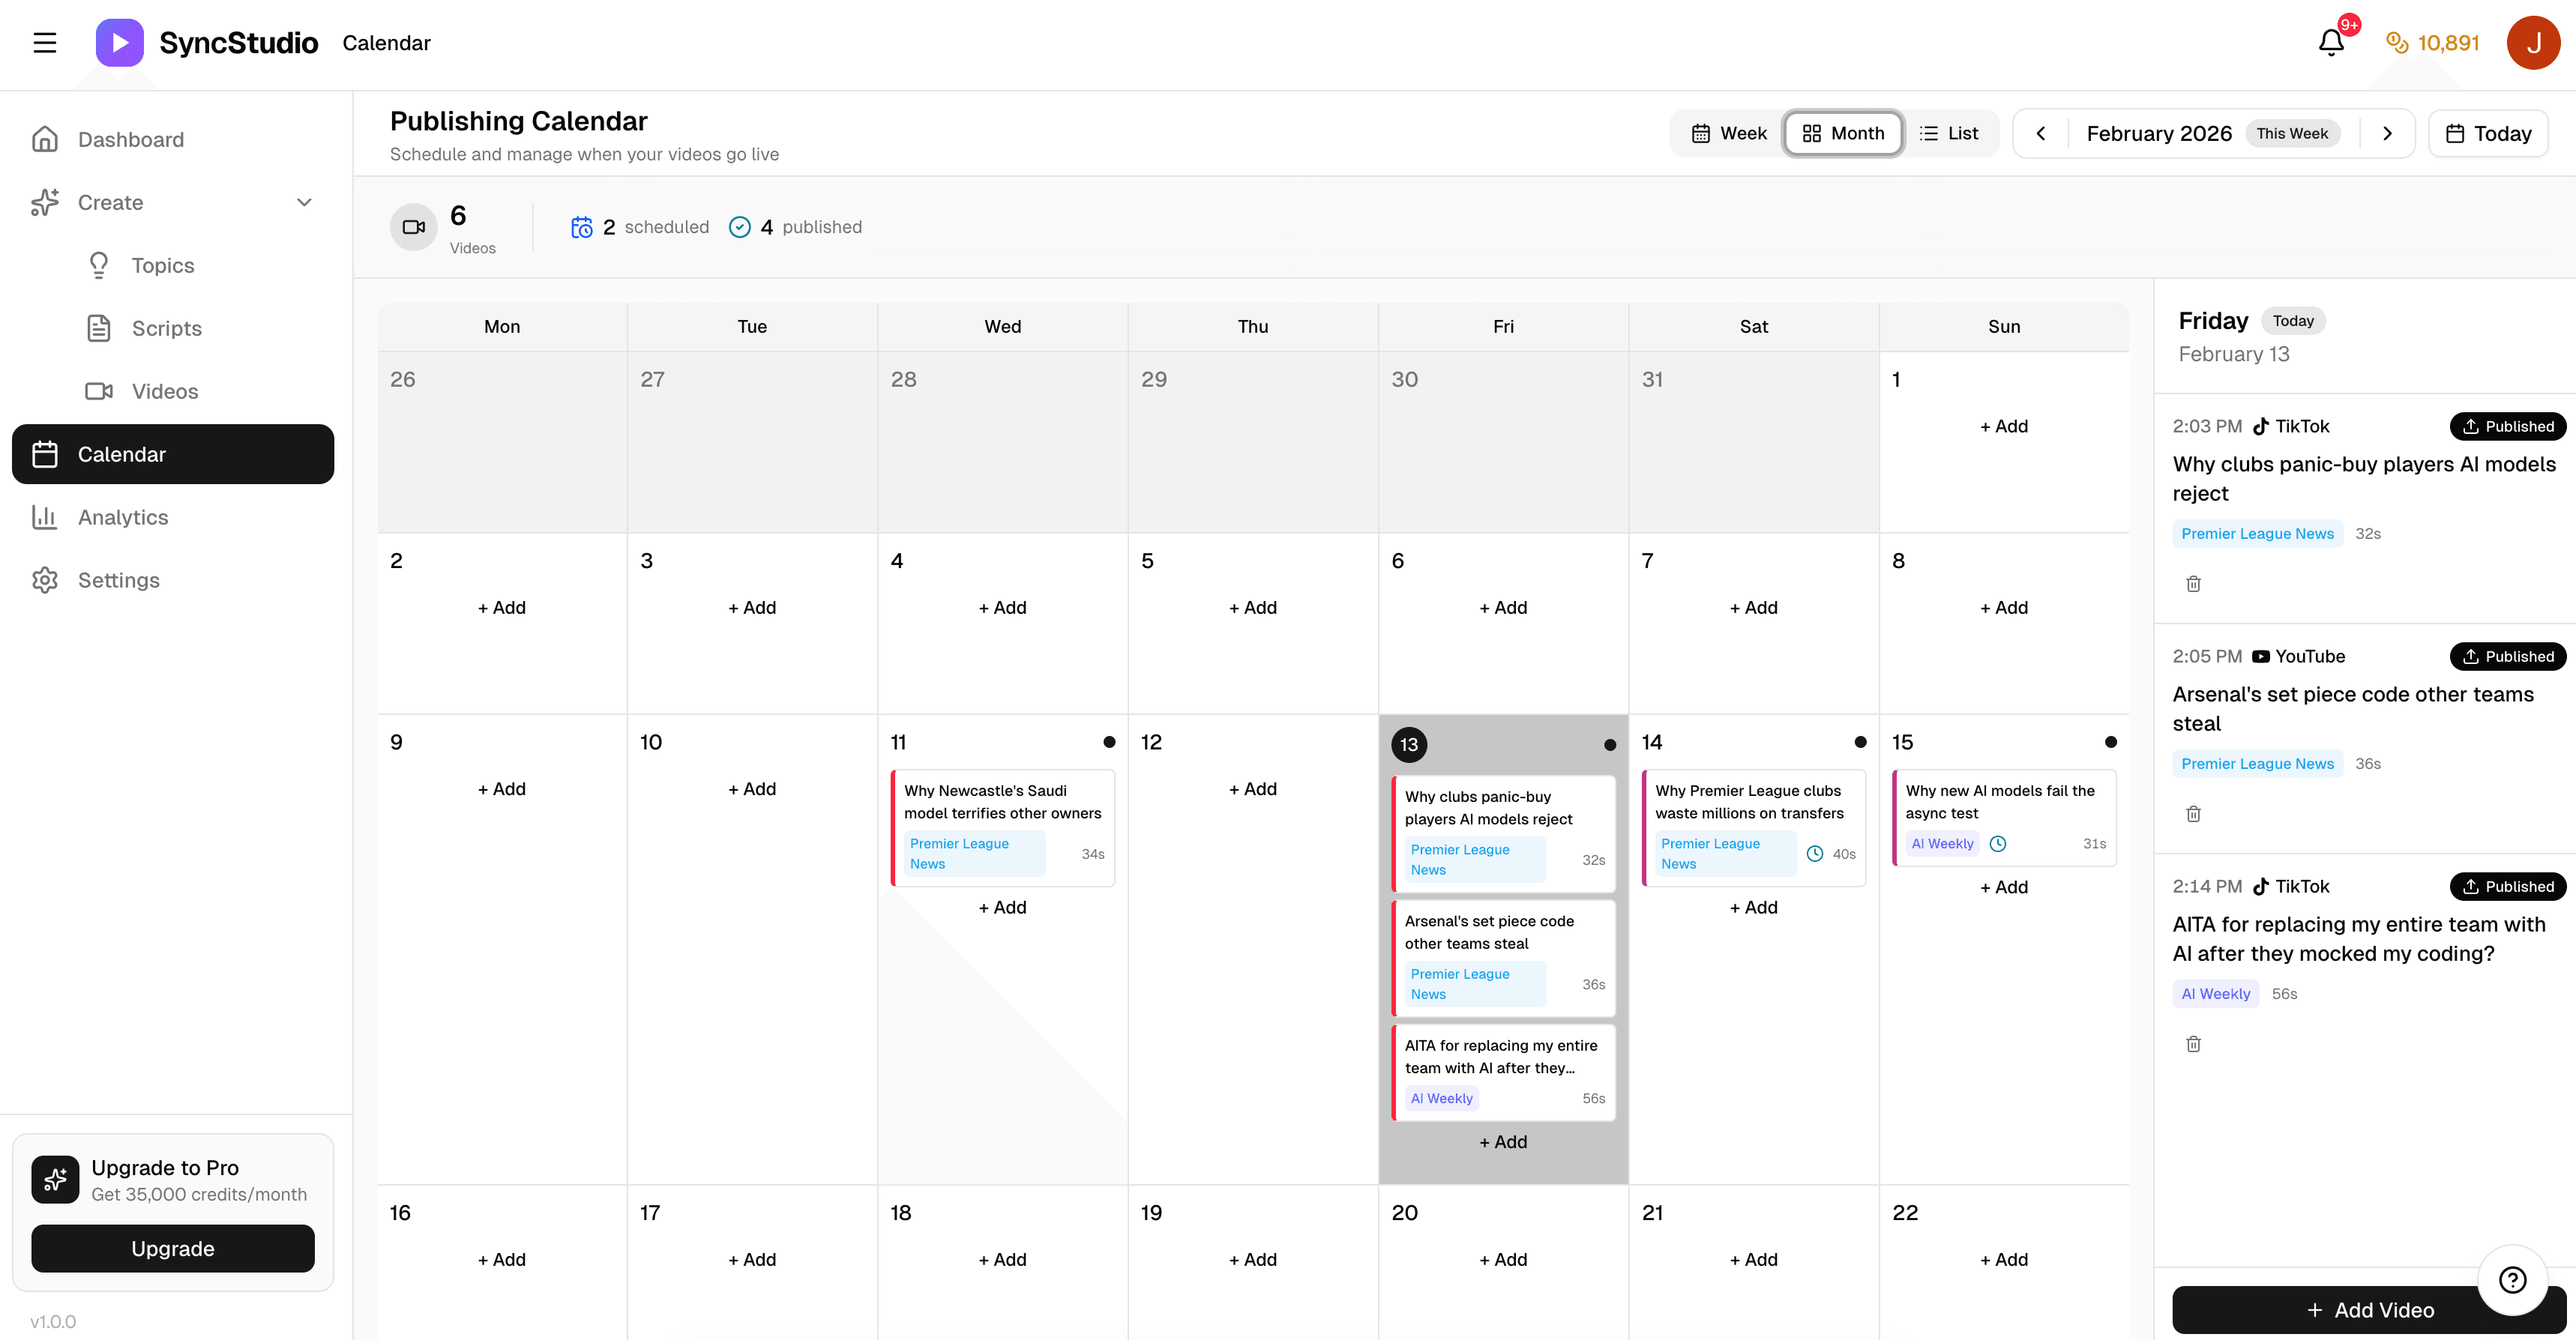Image resolution: width=2576 pixels, height=1340 pixels.
Task: Click the Topics lightbulb icon
Action: pyautogui.click(x=98, y=265)
